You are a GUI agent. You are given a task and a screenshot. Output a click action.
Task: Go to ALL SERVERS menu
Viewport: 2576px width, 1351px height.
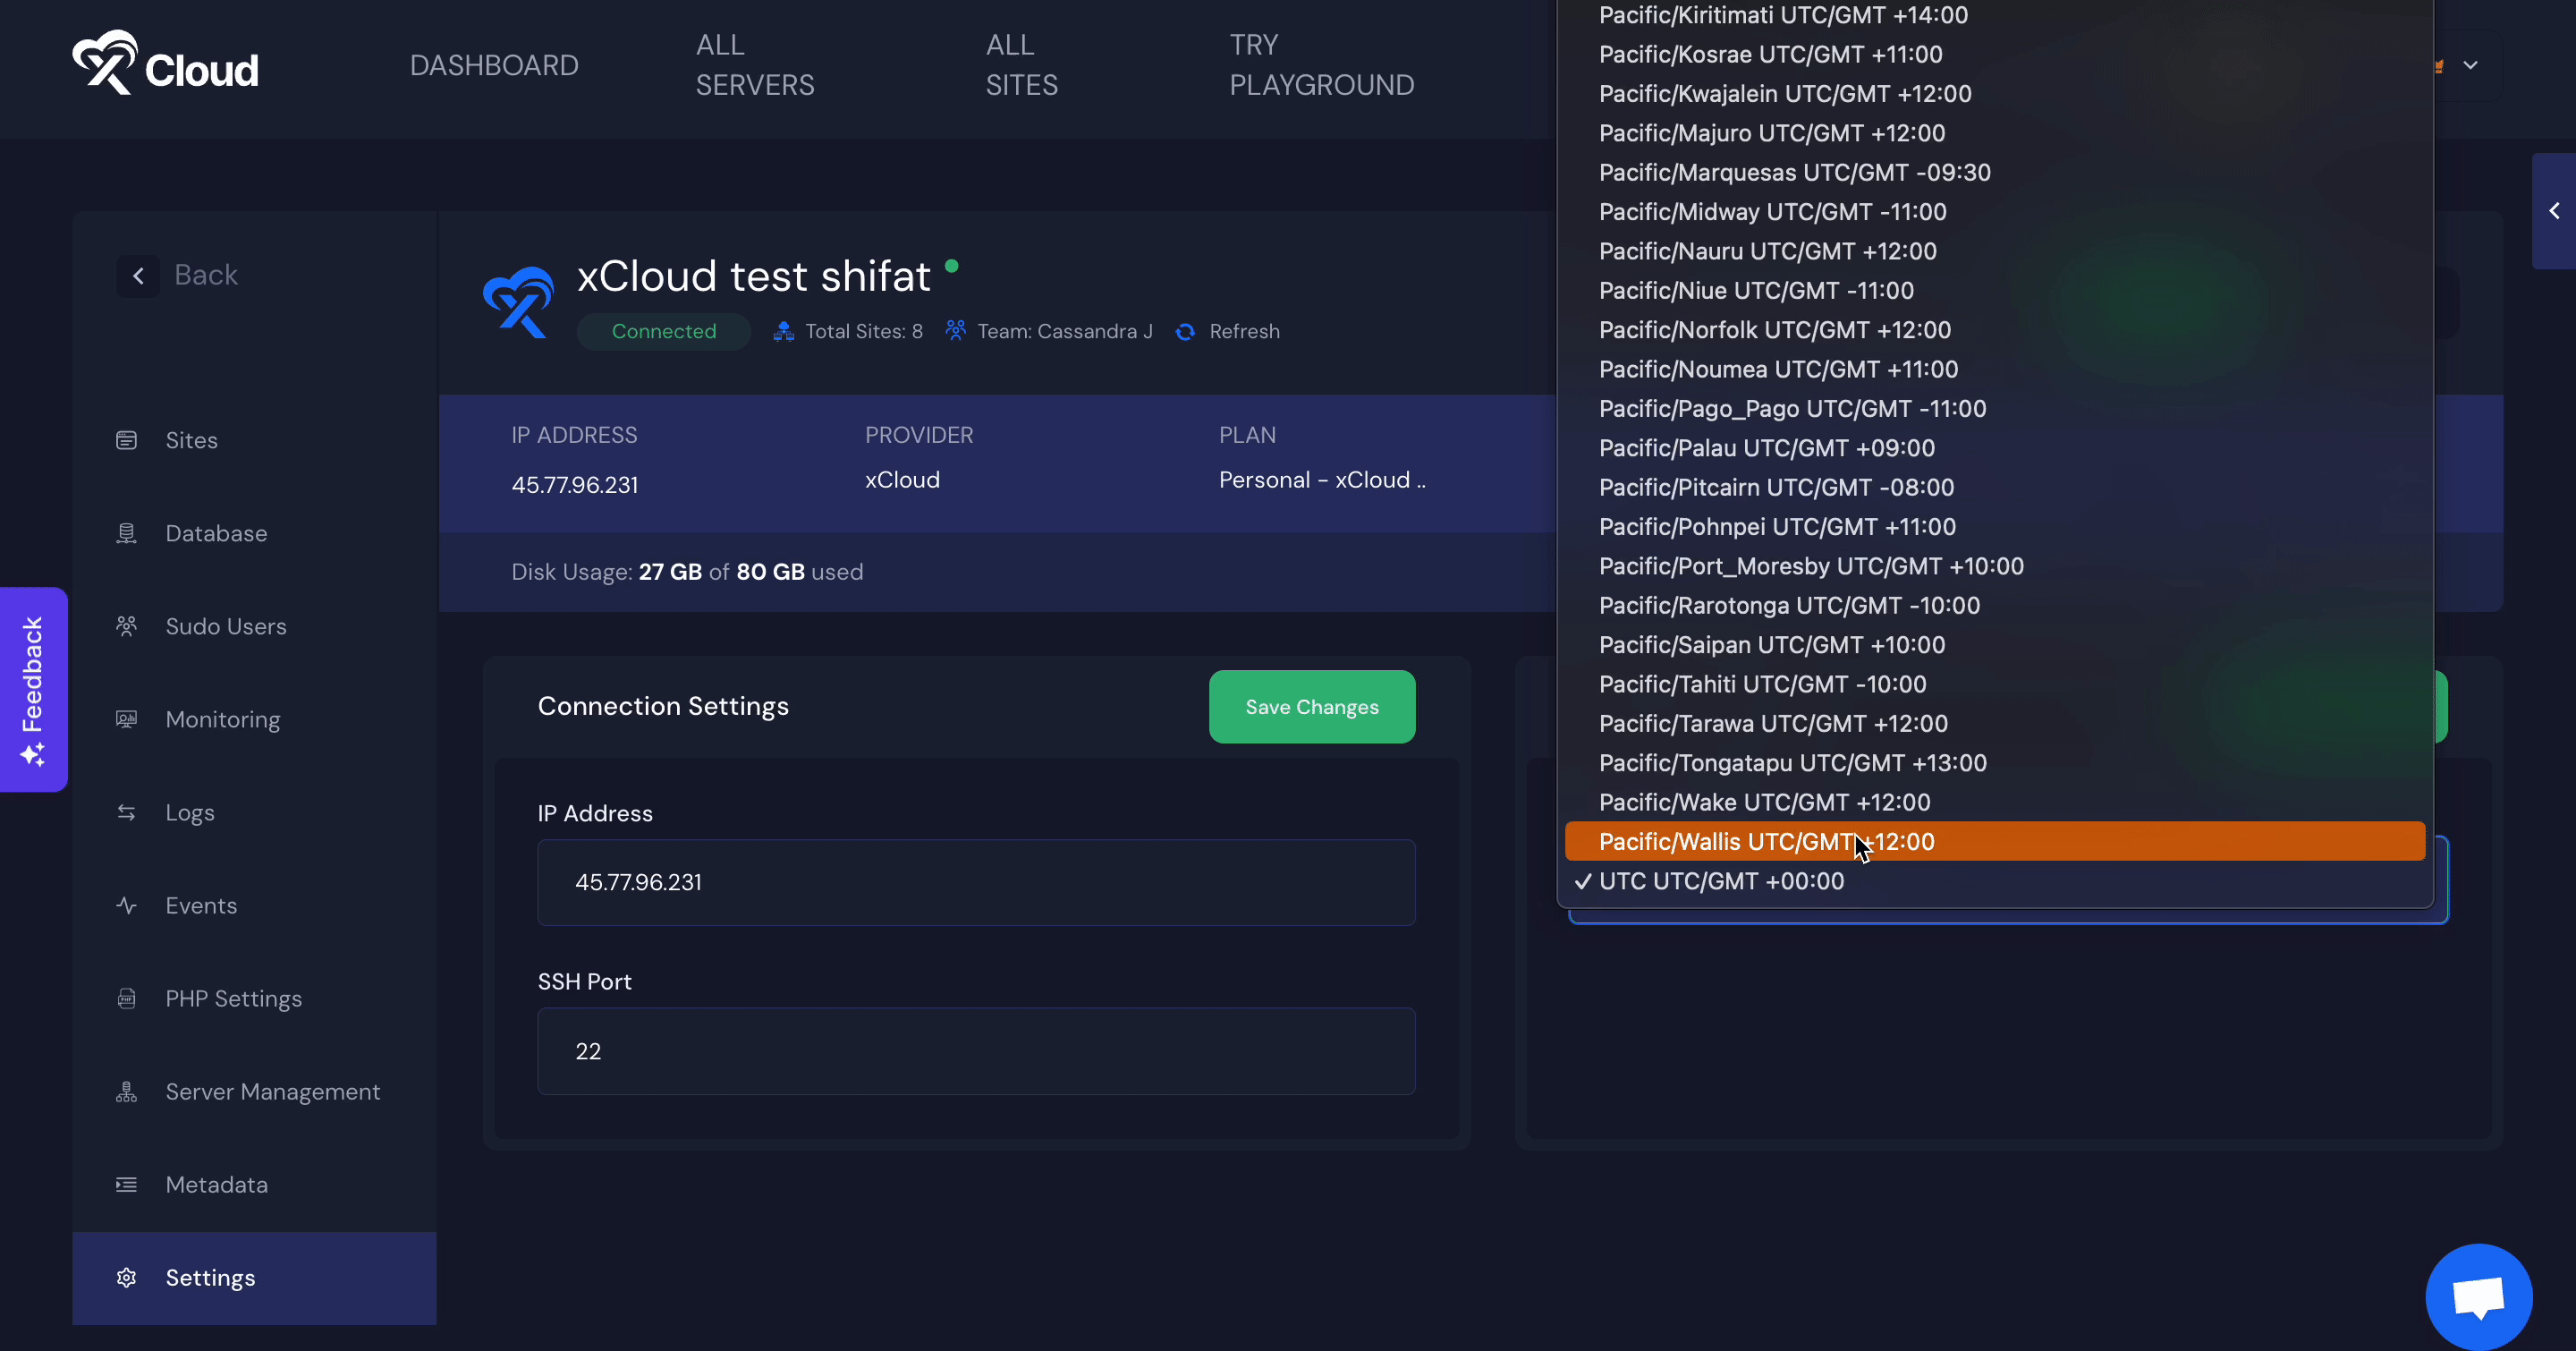[755, 65]
